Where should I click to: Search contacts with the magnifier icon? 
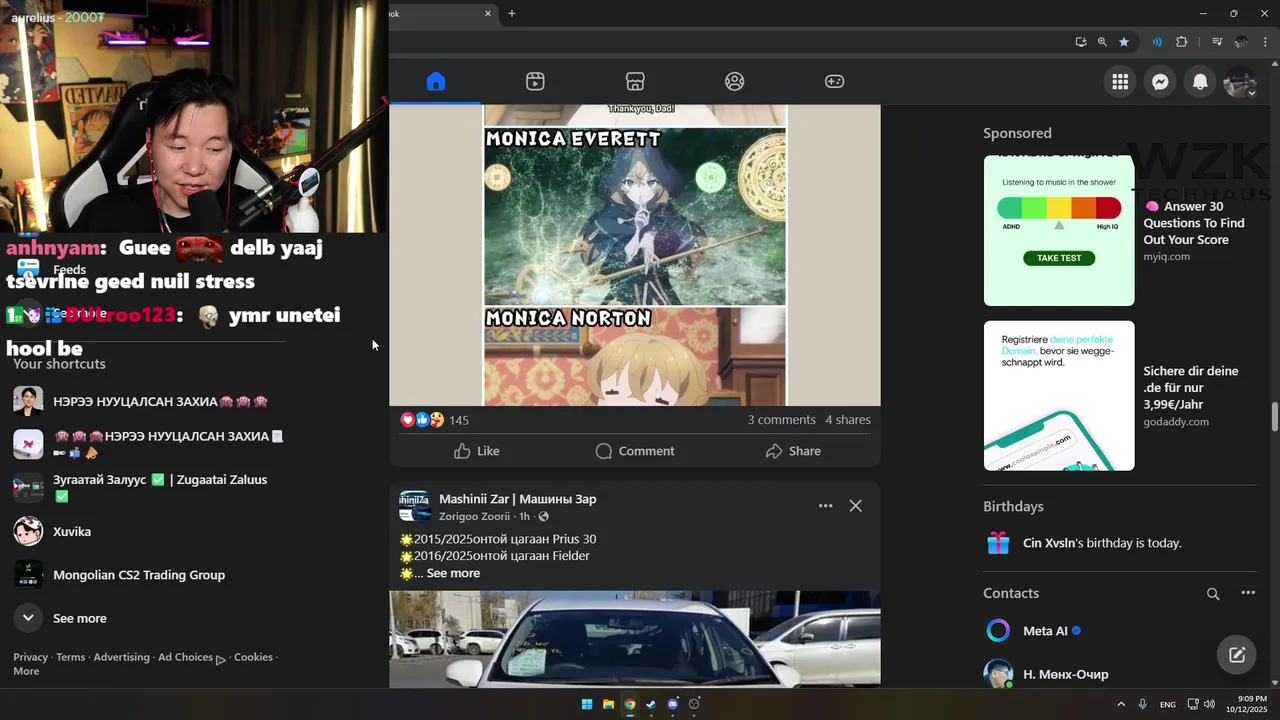[x=1213, y=594]
